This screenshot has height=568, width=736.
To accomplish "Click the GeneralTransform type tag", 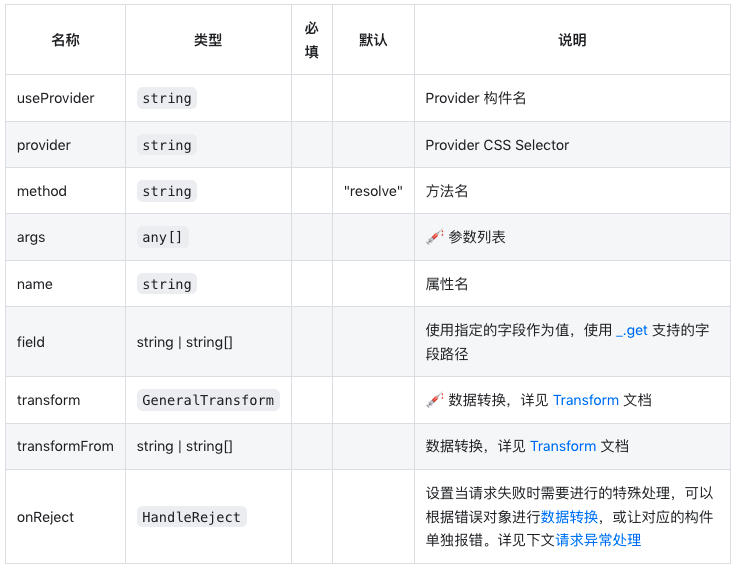I will click(x=208, y=400).
